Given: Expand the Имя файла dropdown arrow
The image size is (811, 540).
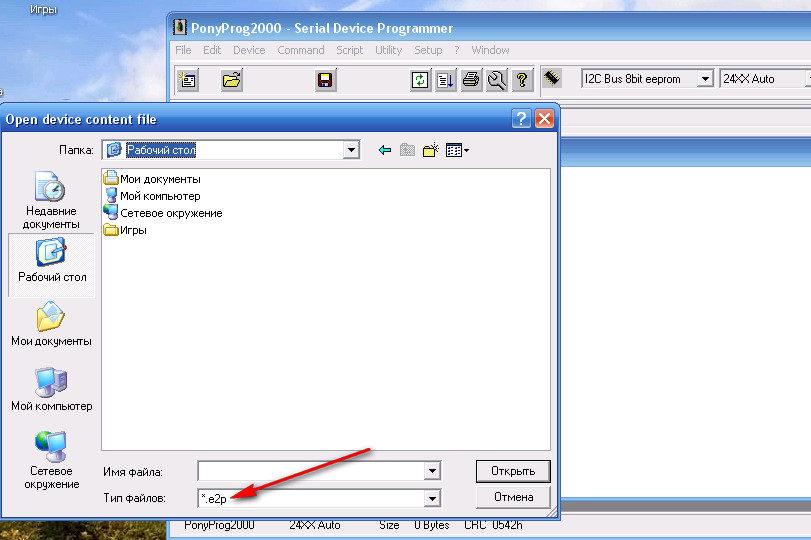Looking at the screenshot, I should [x=432, y=471].
